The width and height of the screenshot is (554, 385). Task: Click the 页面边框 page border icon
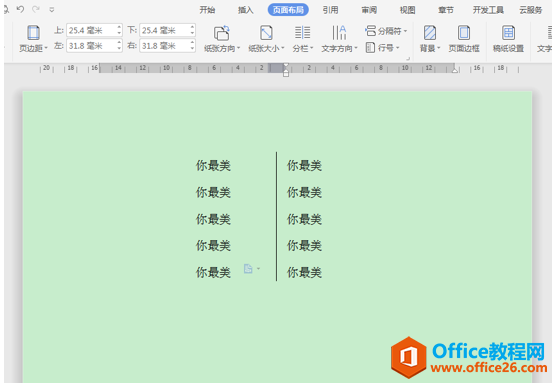464,33
